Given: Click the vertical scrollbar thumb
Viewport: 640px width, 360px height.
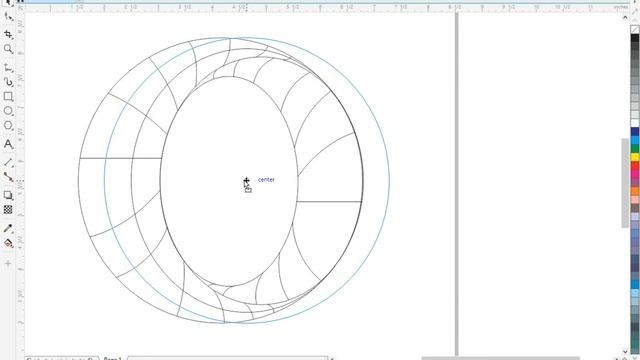Looking at the screenshot, I should coord(625,183).
